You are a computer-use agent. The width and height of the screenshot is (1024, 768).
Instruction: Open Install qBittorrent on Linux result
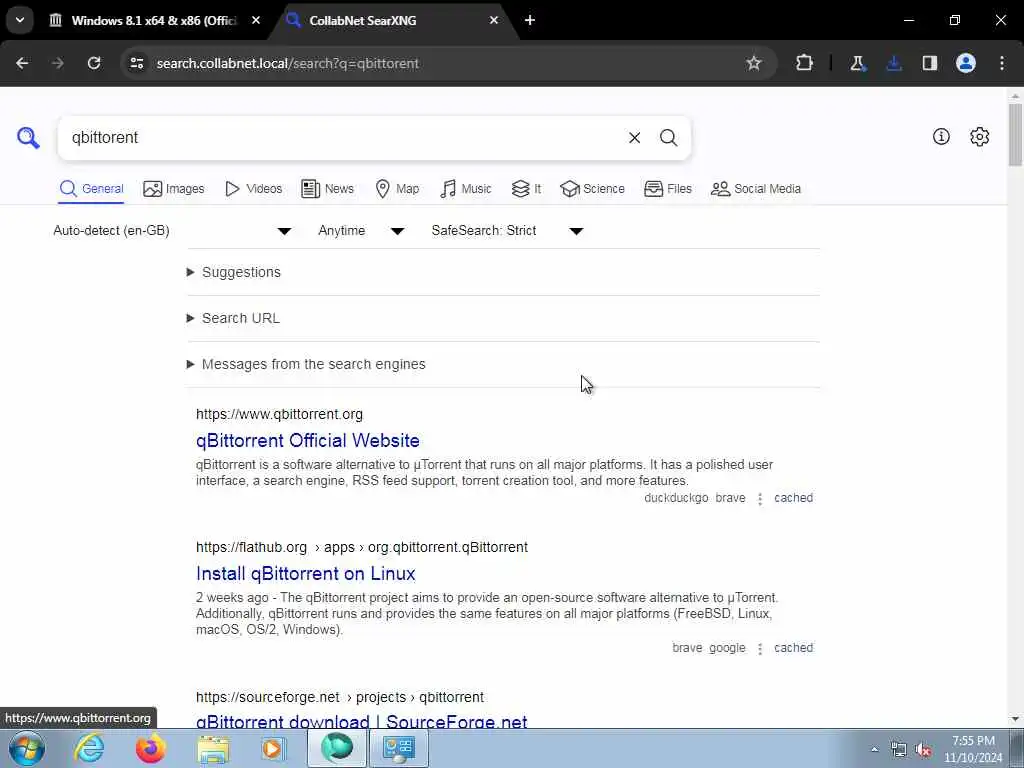pyautogui.click(x=306, y=573)
